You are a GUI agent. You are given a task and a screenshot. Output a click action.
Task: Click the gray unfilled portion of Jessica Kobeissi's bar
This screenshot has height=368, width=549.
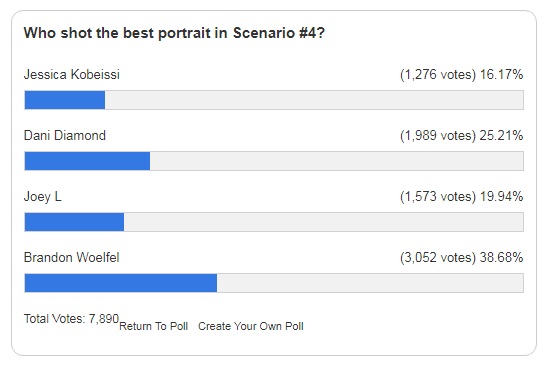coord(314,100)
